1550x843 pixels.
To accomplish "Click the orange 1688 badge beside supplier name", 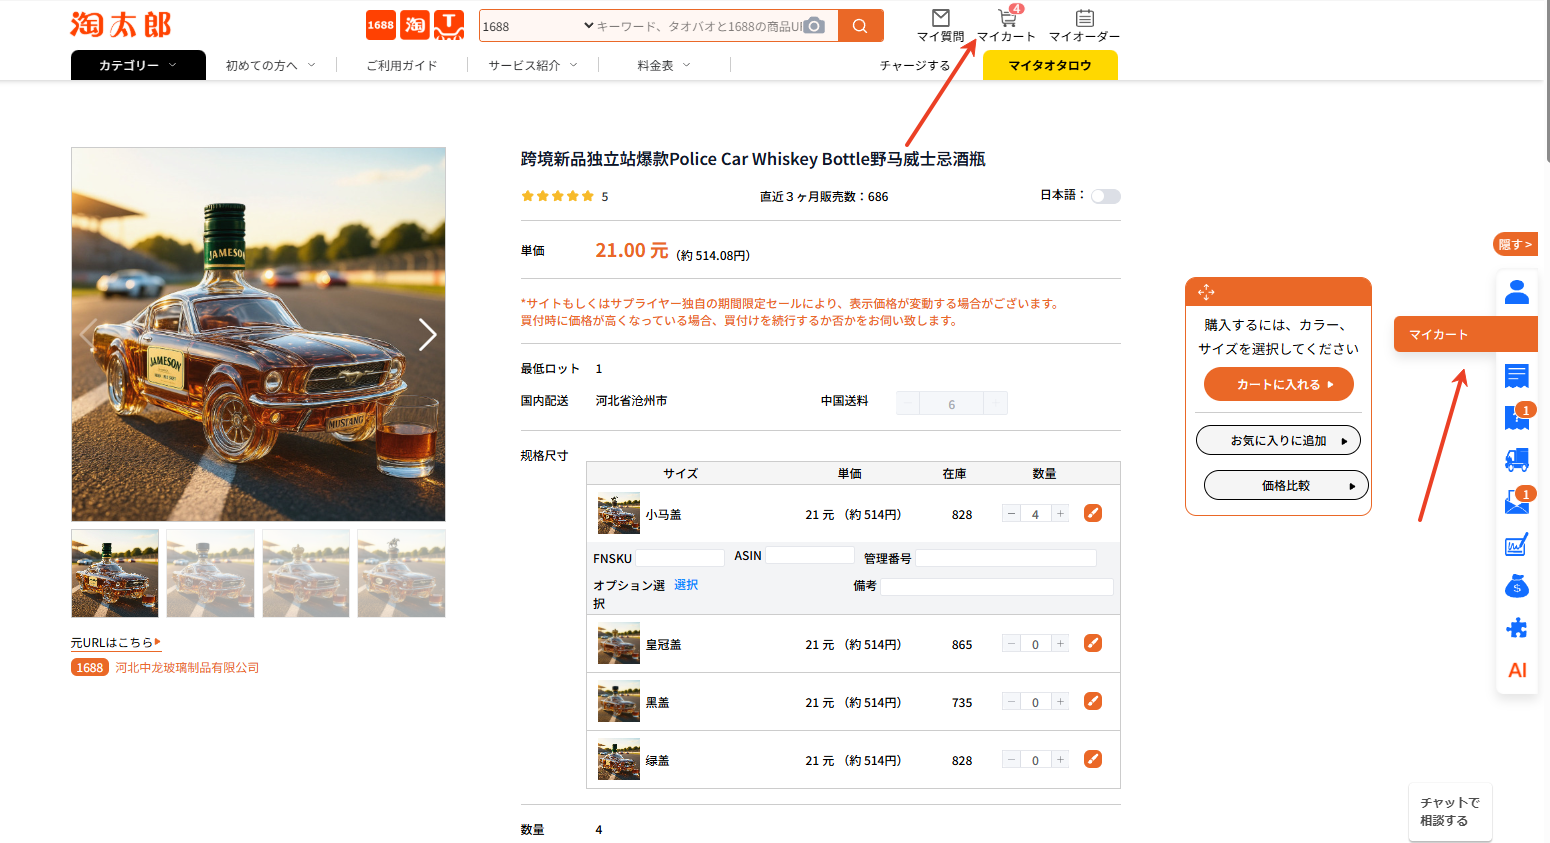I will coord(90,668).
